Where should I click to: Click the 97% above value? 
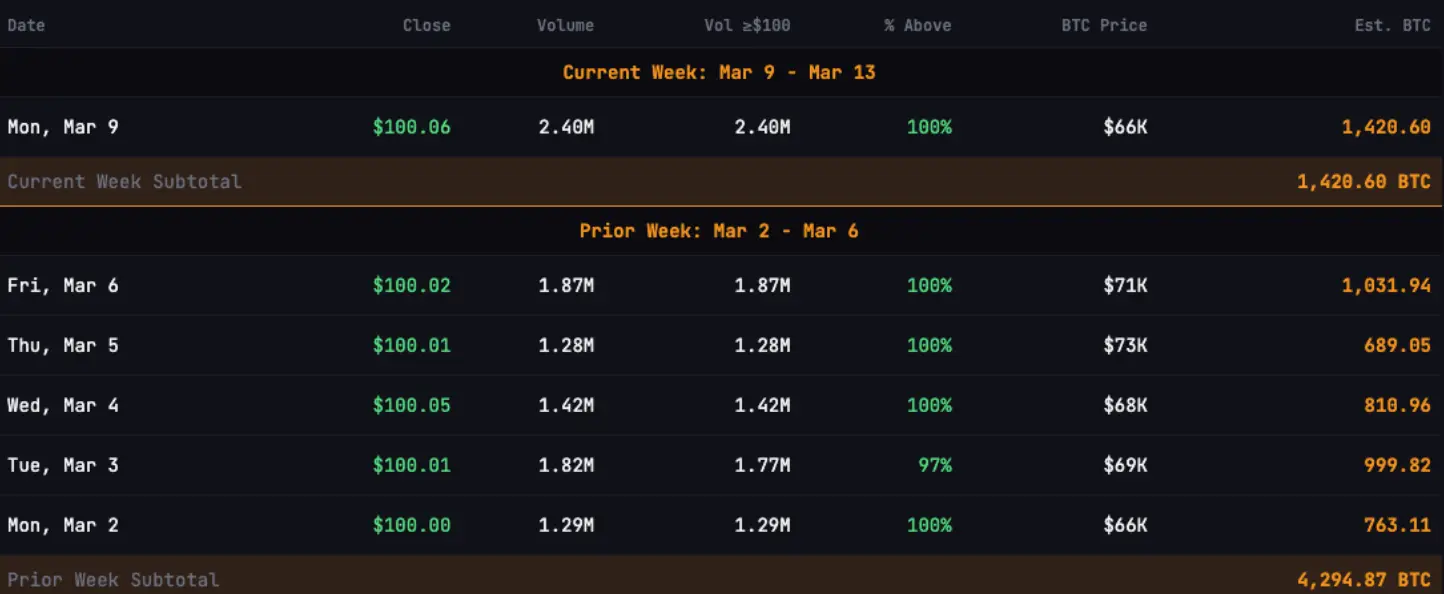(935, 465)
